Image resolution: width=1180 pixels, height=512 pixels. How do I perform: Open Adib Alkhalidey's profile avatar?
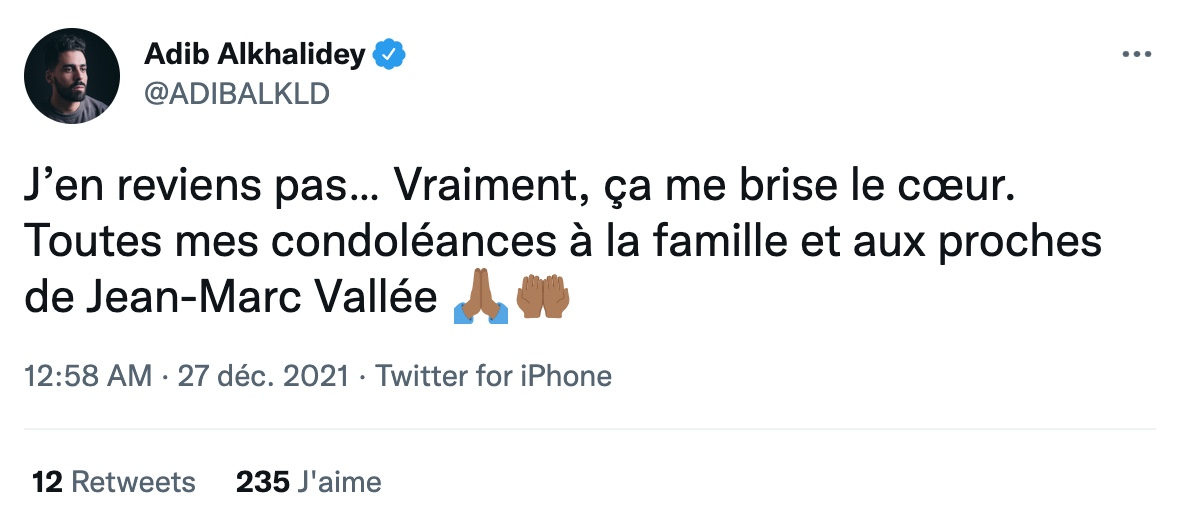coord(71,75)
